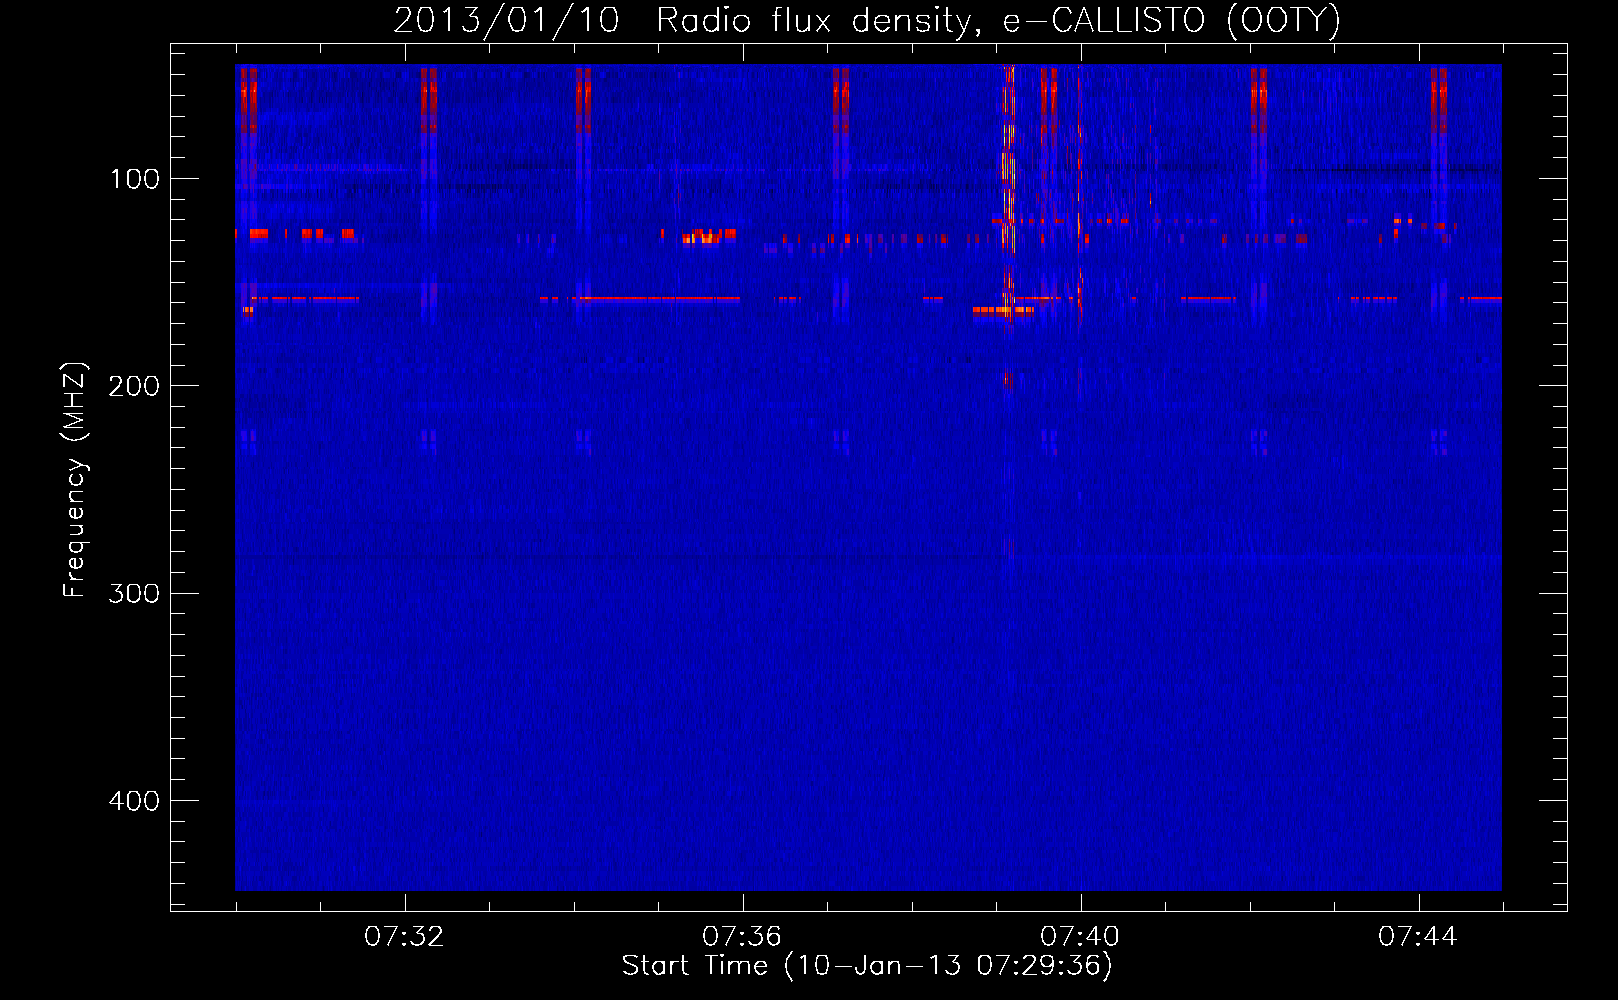Click the 300 frequency tick label
The image size is (1618, 1000).
pos(135,593)
